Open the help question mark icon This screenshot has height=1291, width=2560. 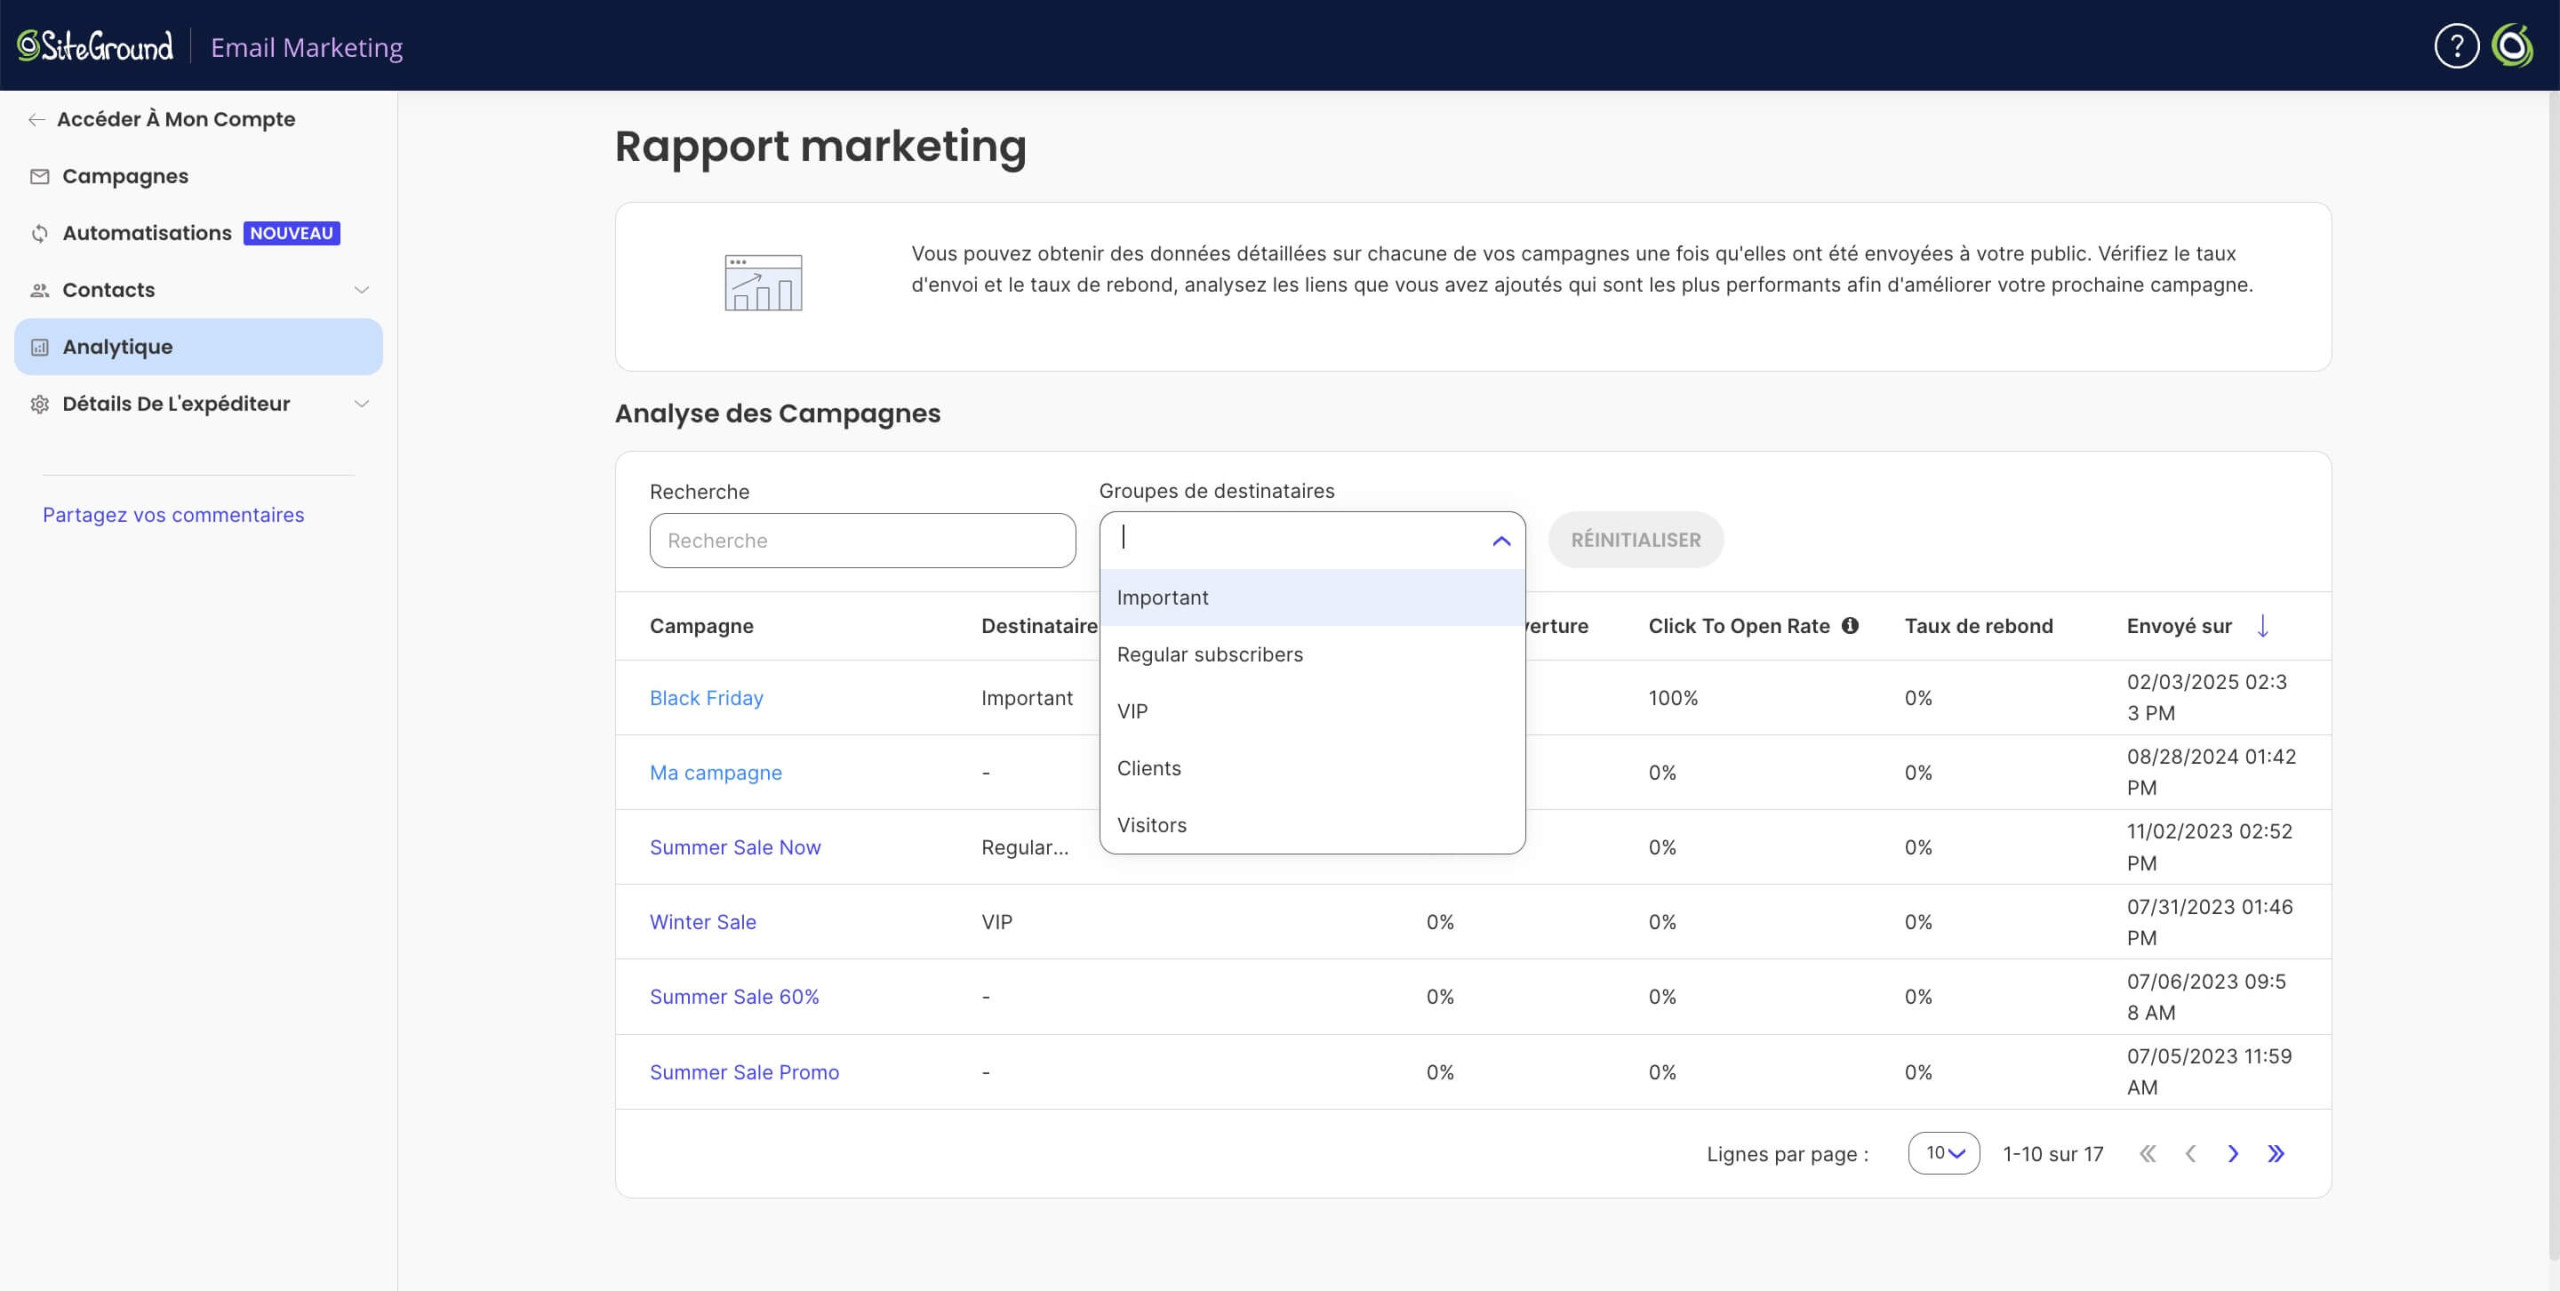tap(2456, 46)
